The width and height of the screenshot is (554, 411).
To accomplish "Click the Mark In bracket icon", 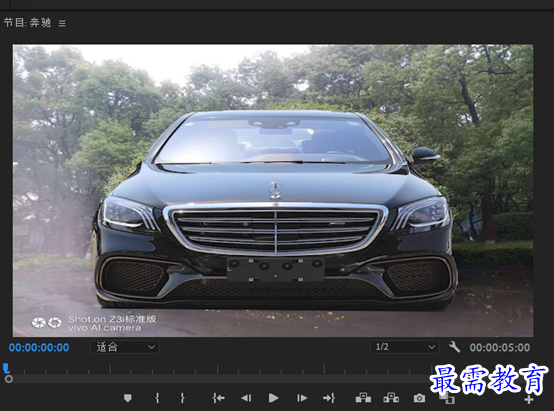I will (x=157, y=398).
